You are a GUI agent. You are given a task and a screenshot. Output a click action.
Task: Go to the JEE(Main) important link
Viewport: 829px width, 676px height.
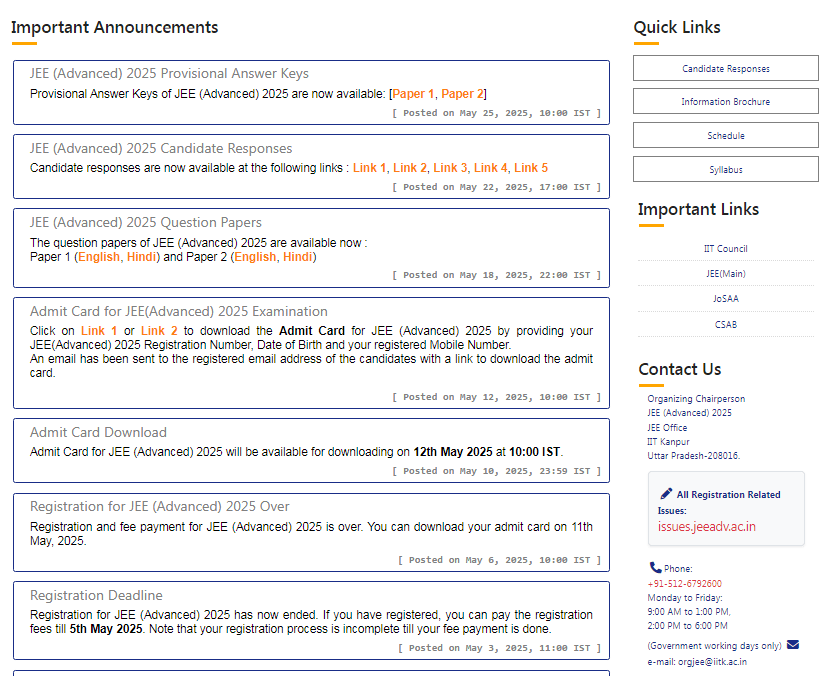pos(725,274)
